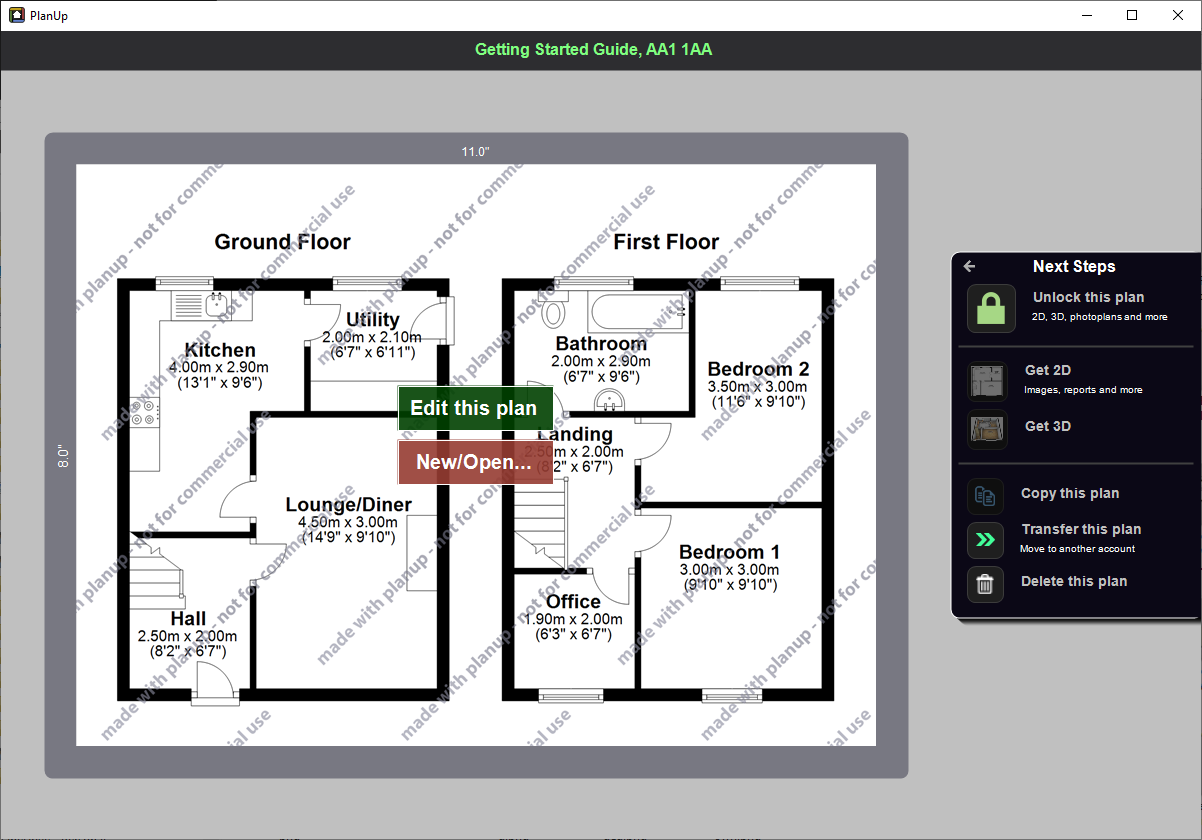
Task: Click the Lounge/Diner room label
Action: (x=348, y=505)
